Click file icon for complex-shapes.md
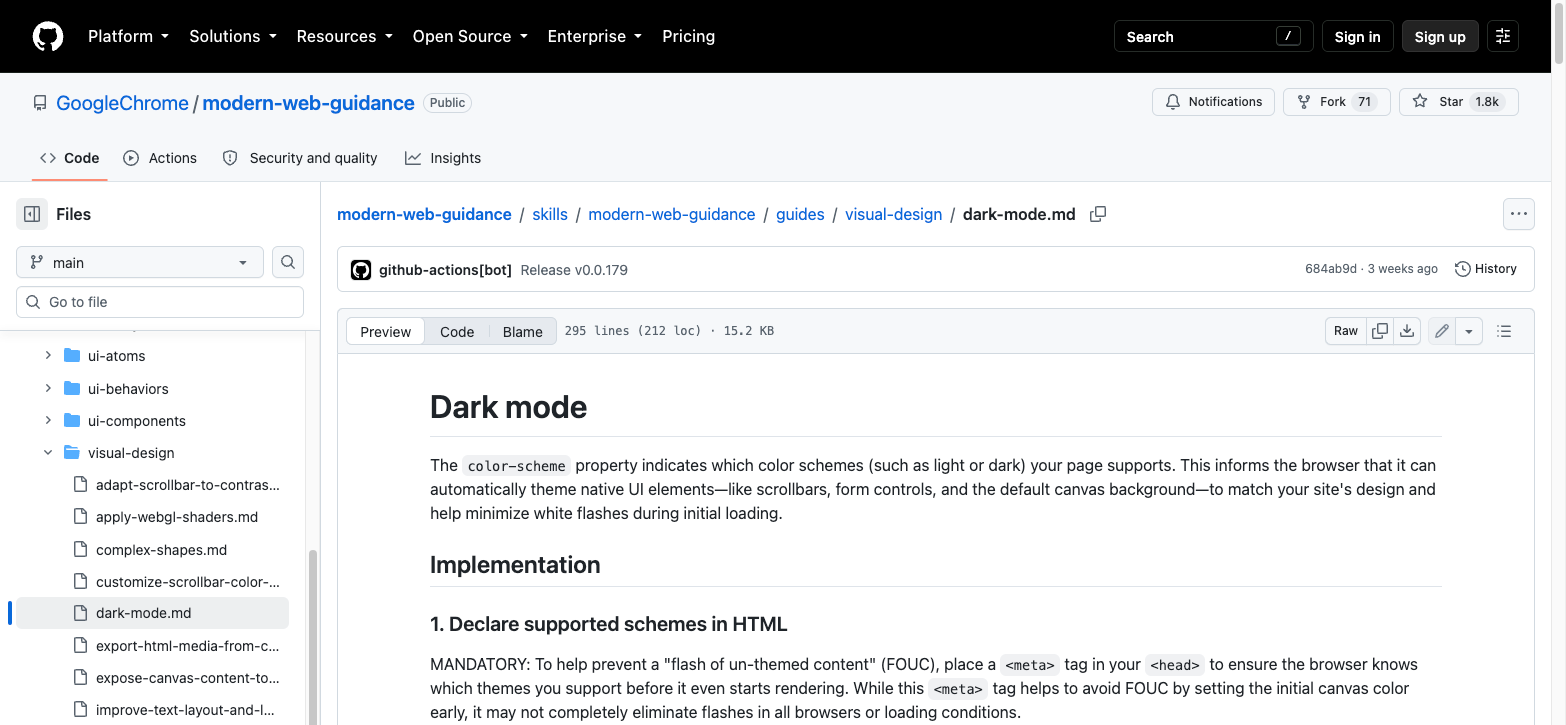The width and height of the screenshot is (1566, 725). [80, 549]
